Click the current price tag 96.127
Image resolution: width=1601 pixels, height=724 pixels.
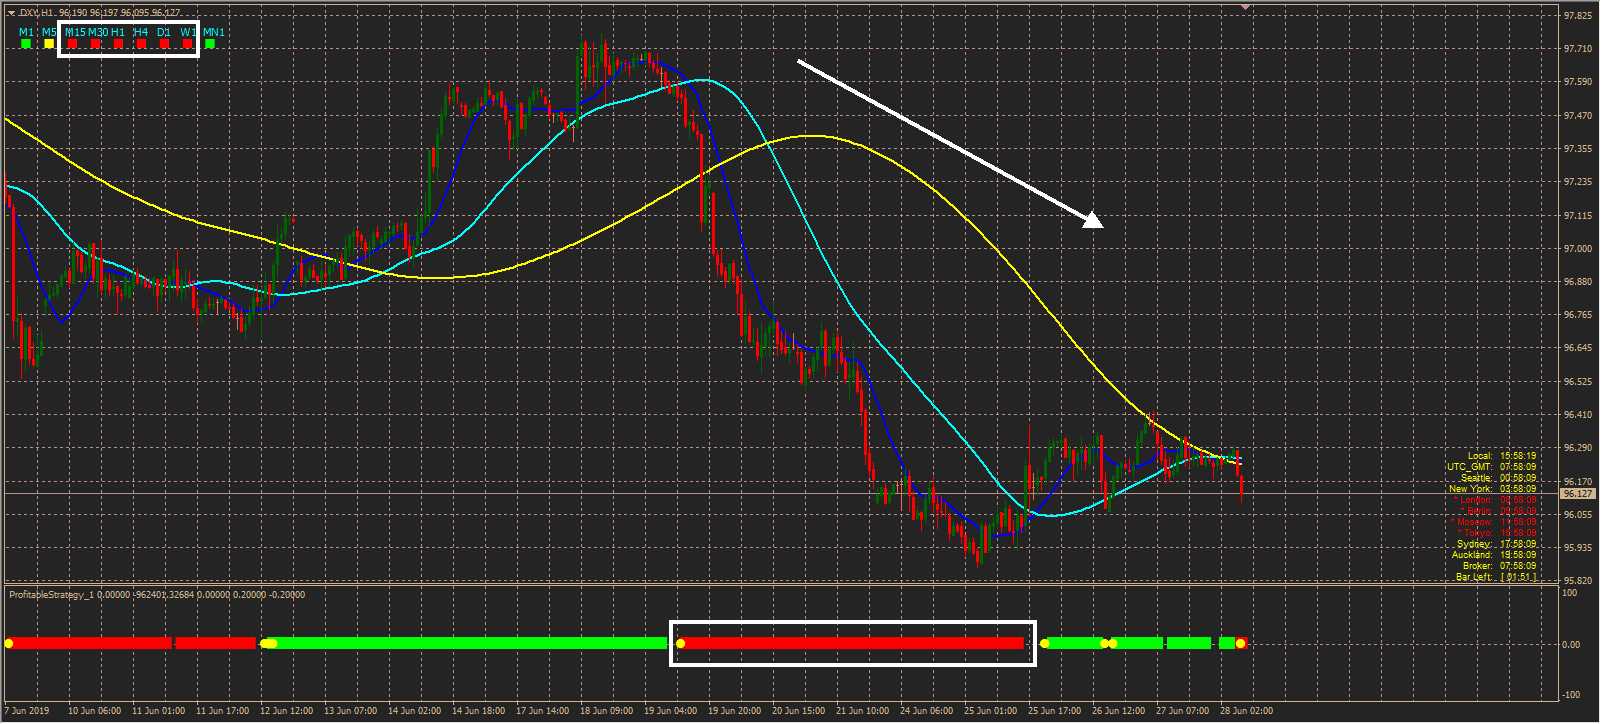[x=1578, y=493]
